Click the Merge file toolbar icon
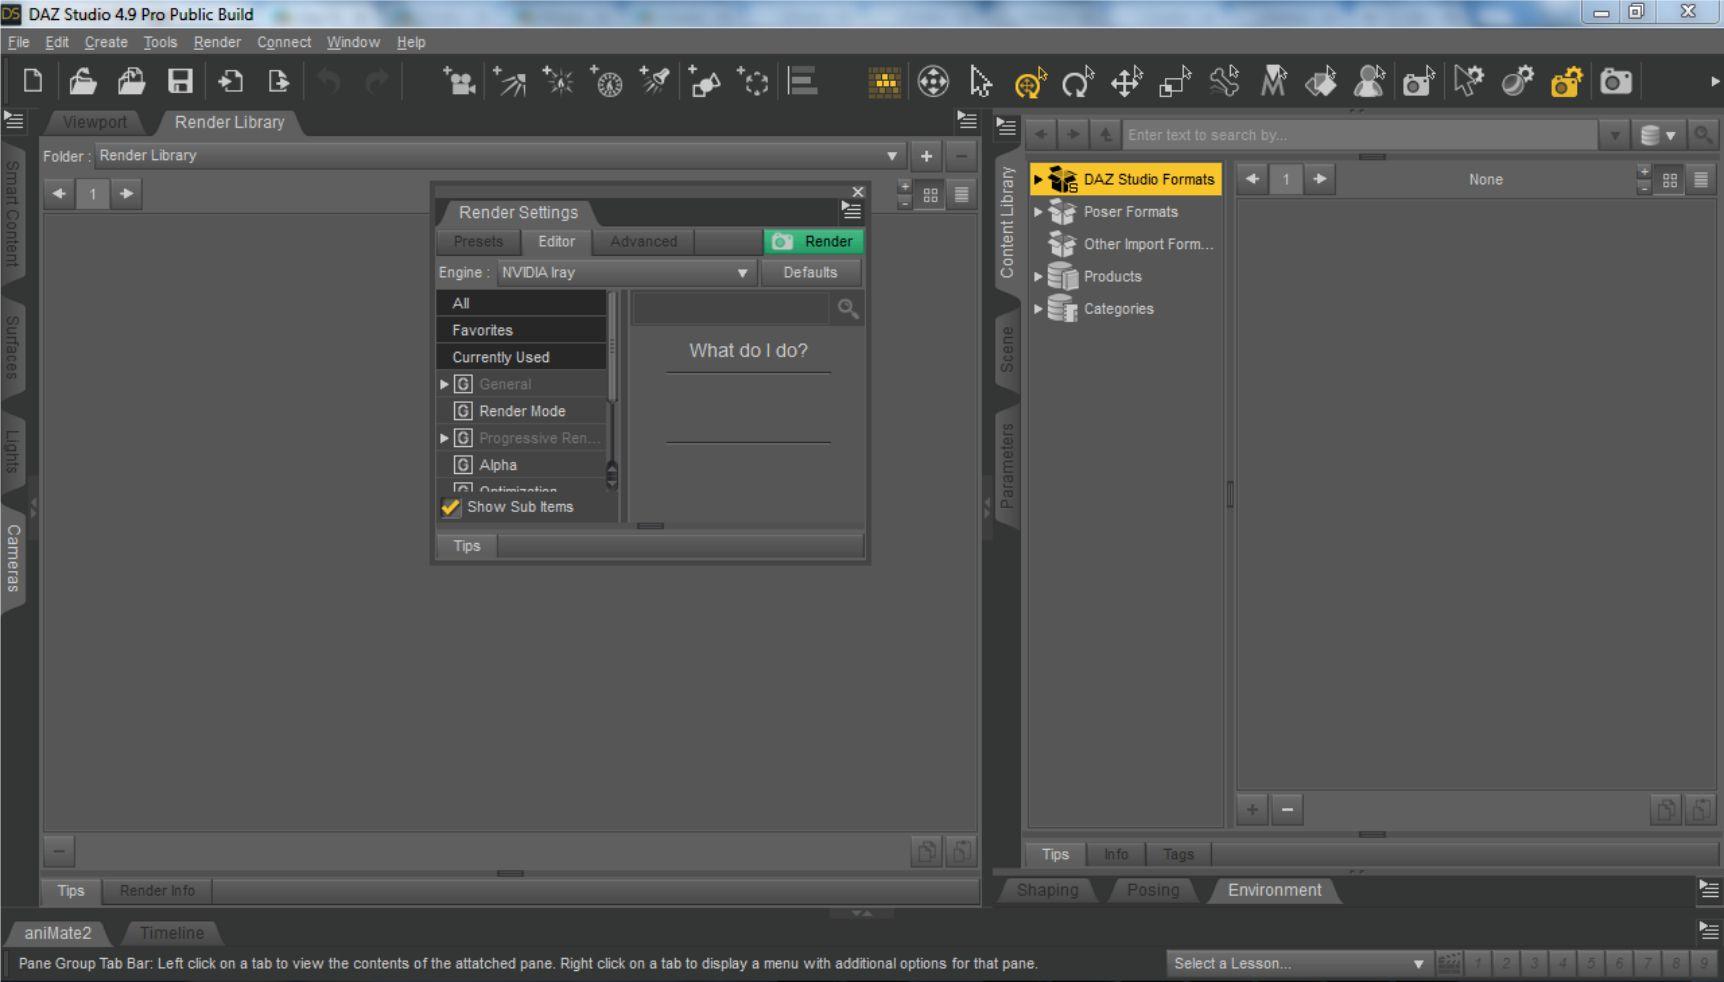Image resolution: width=1724 pixels, height=982 pixels. point(131,81)
